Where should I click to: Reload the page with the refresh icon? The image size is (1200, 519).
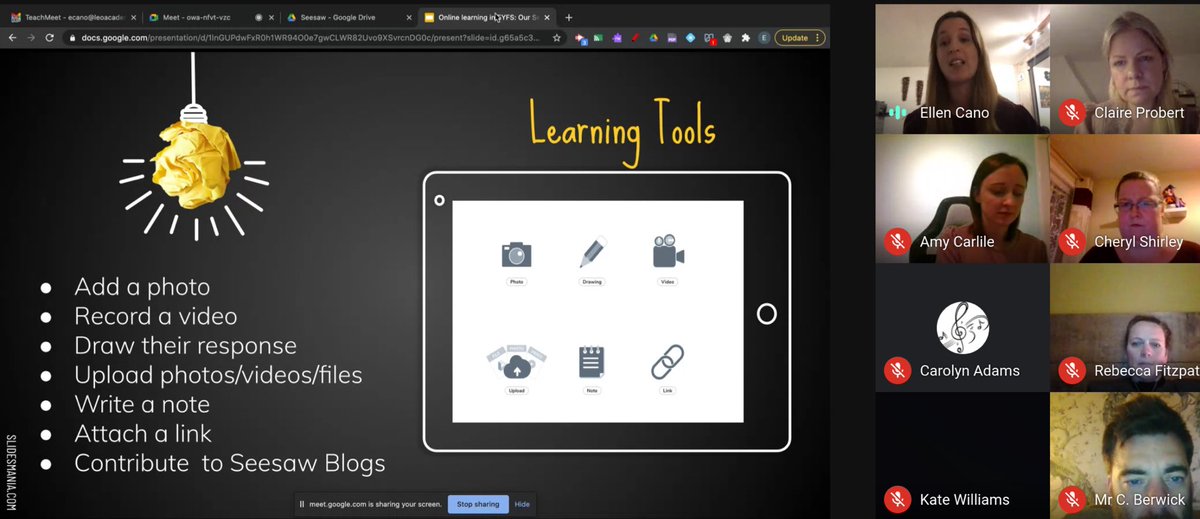(52, 38)
